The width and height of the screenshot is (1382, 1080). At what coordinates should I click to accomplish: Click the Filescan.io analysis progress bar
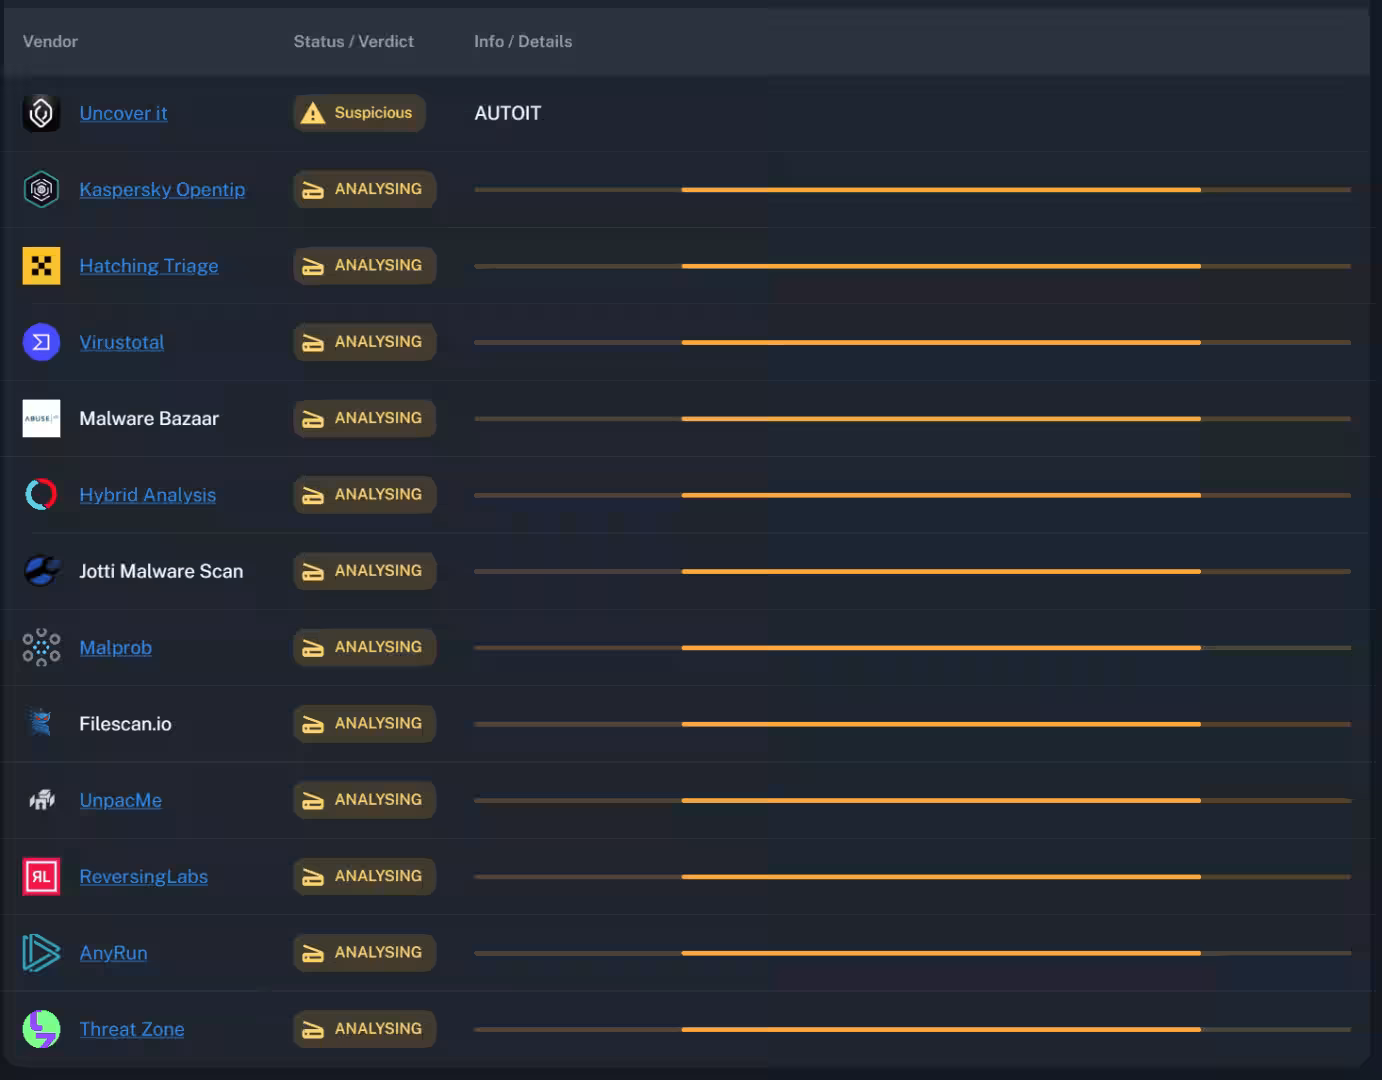point(912,724)
